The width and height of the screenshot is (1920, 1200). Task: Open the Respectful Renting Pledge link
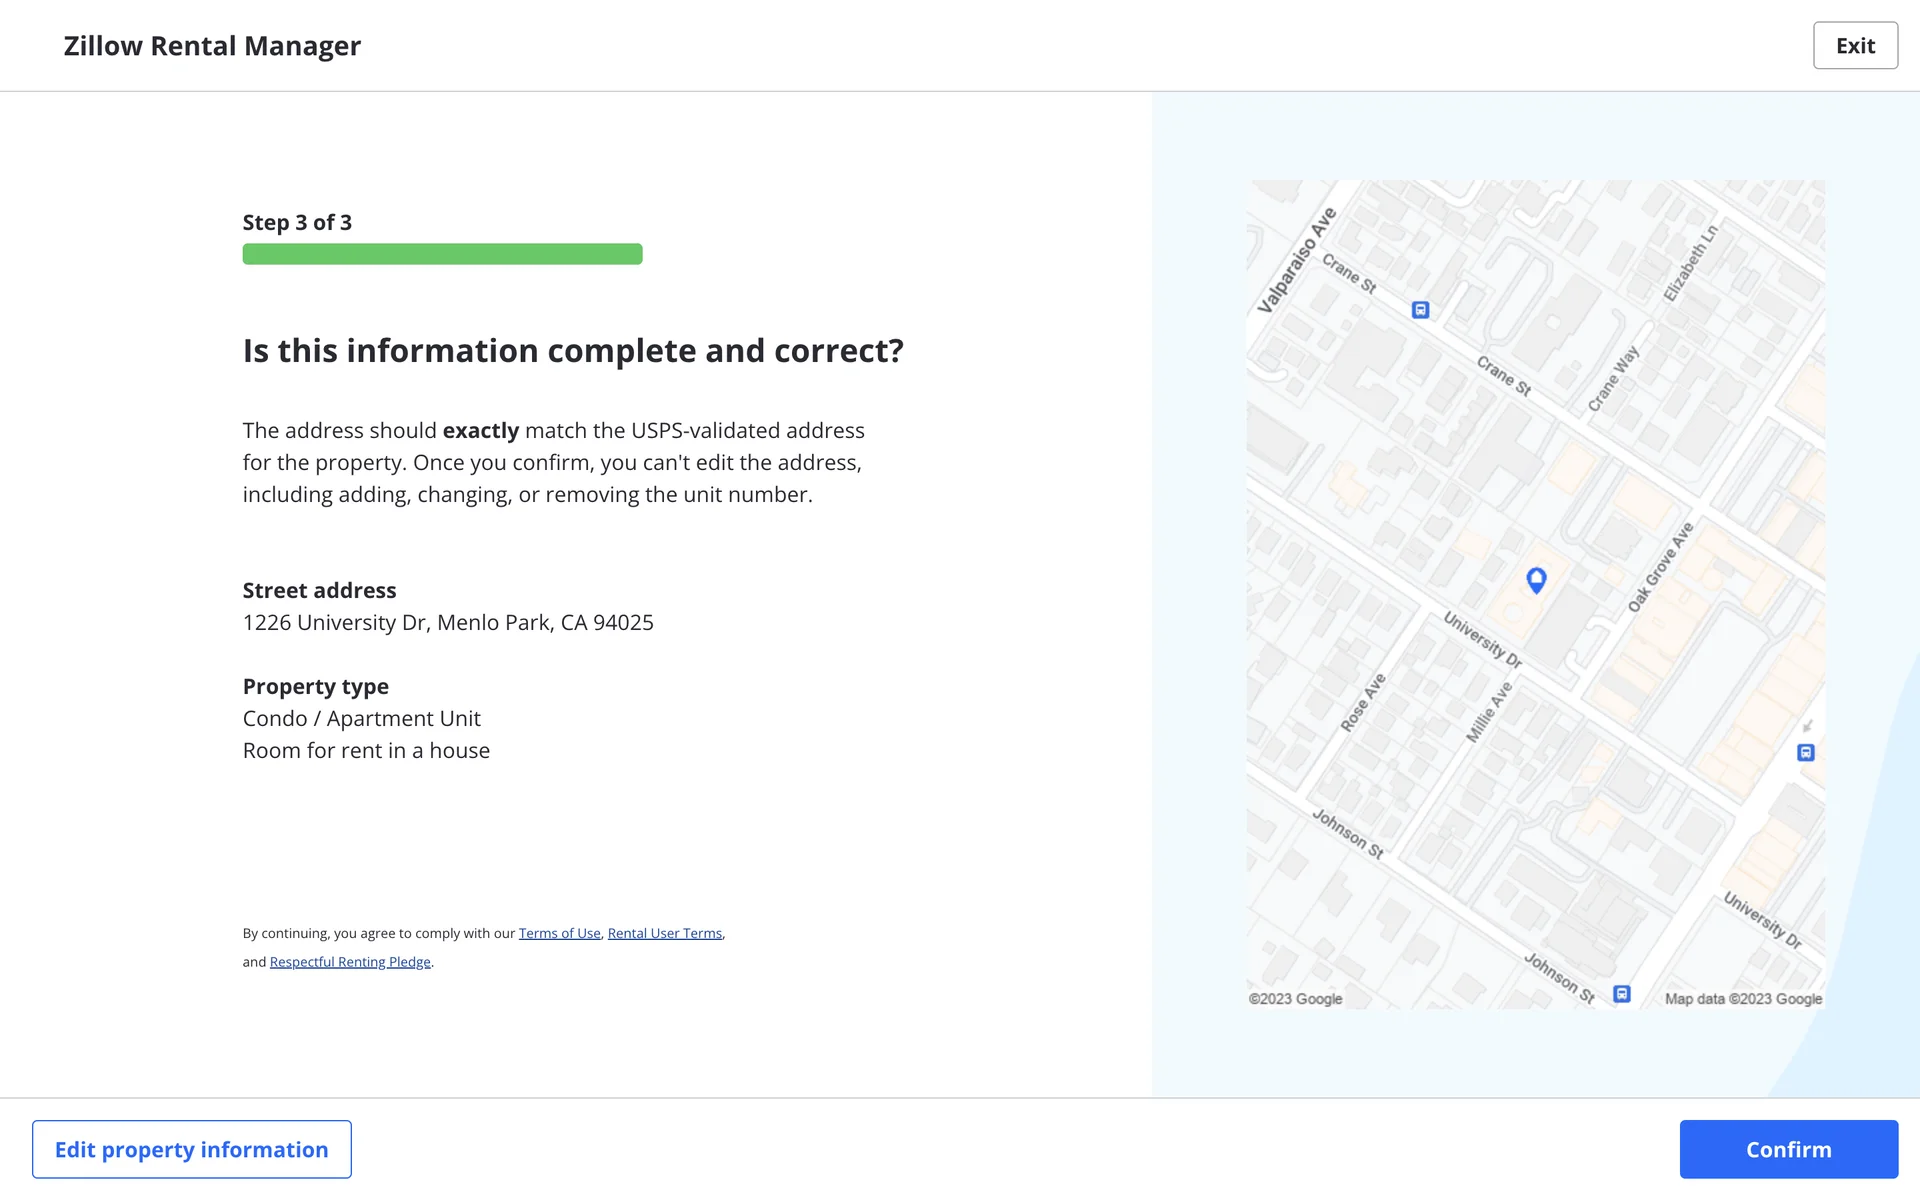tap(350, 962)
